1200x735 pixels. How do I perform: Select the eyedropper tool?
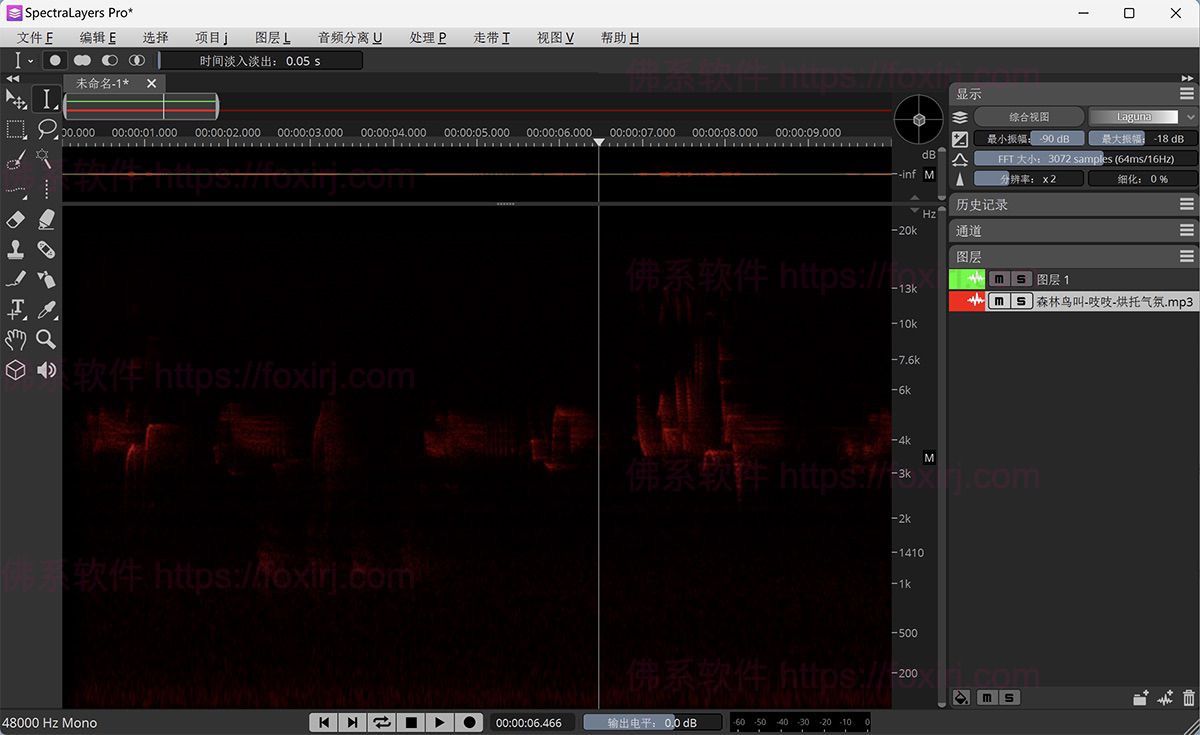[46, 309]
